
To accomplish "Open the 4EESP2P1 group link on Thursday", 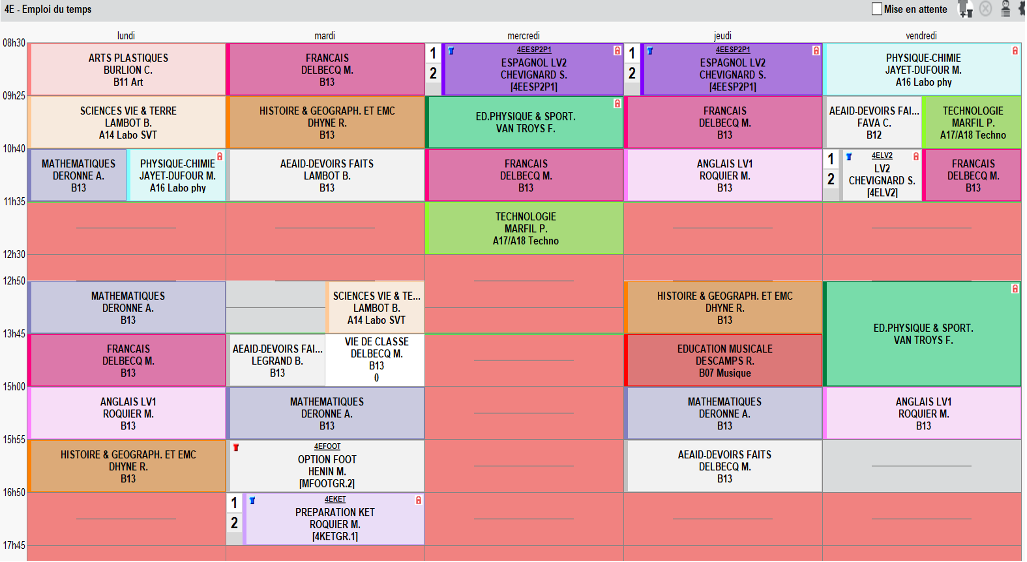I will (733, 49).
